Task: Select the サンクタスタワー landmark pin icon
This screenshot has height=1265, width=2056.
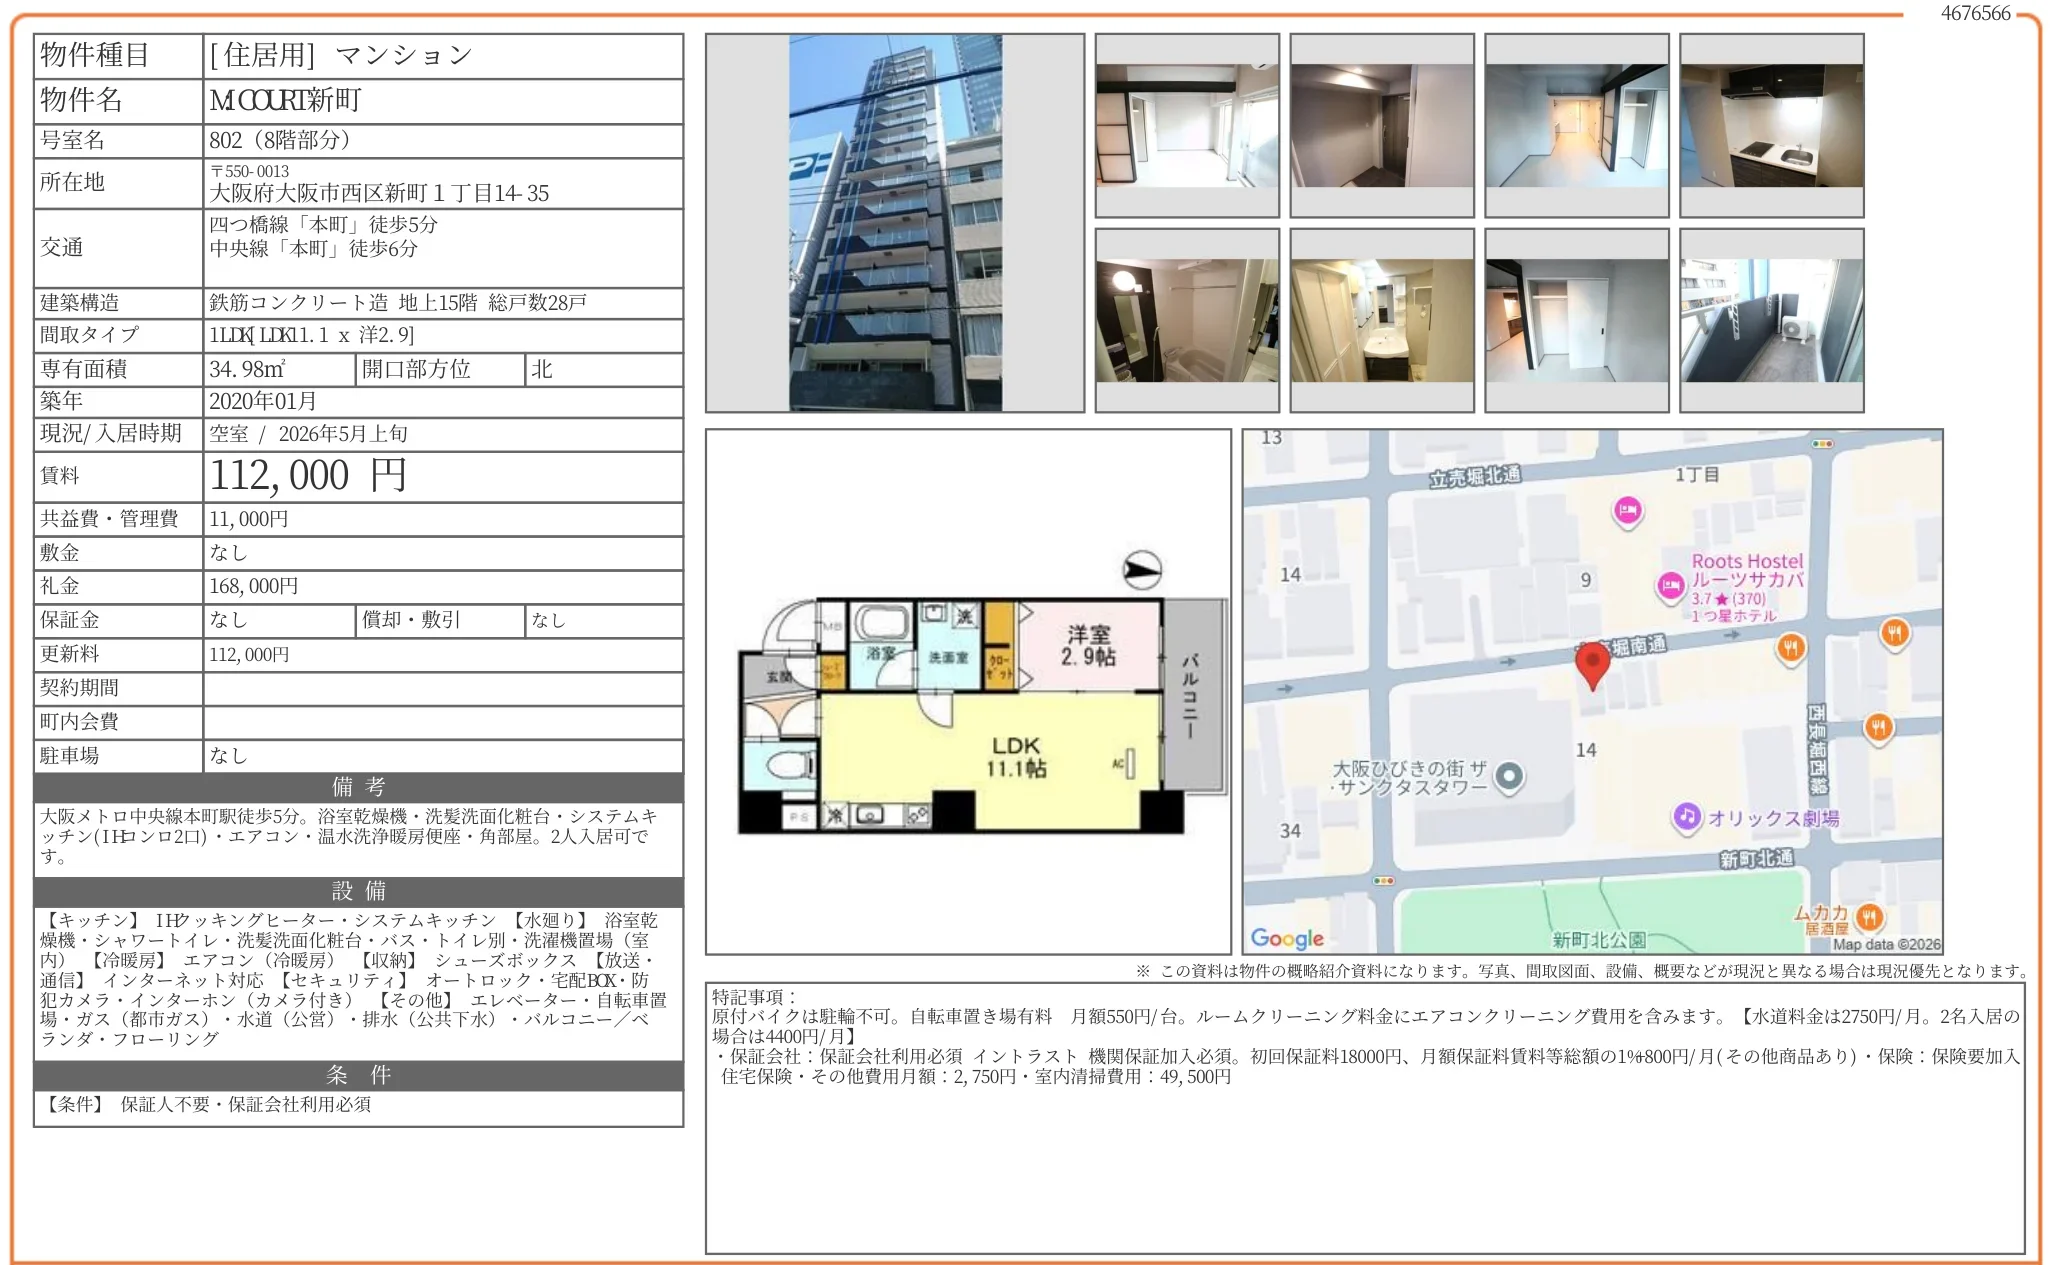Action: pos(1510,777)
